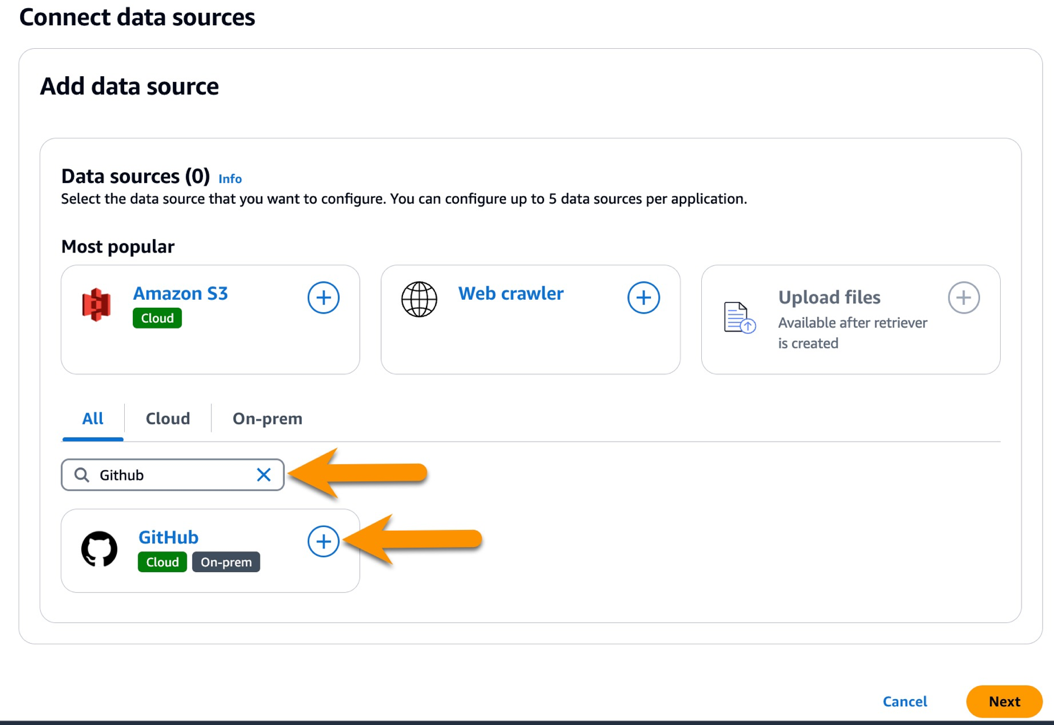Switch to the On-prem tab

click(x=266, y=418)
